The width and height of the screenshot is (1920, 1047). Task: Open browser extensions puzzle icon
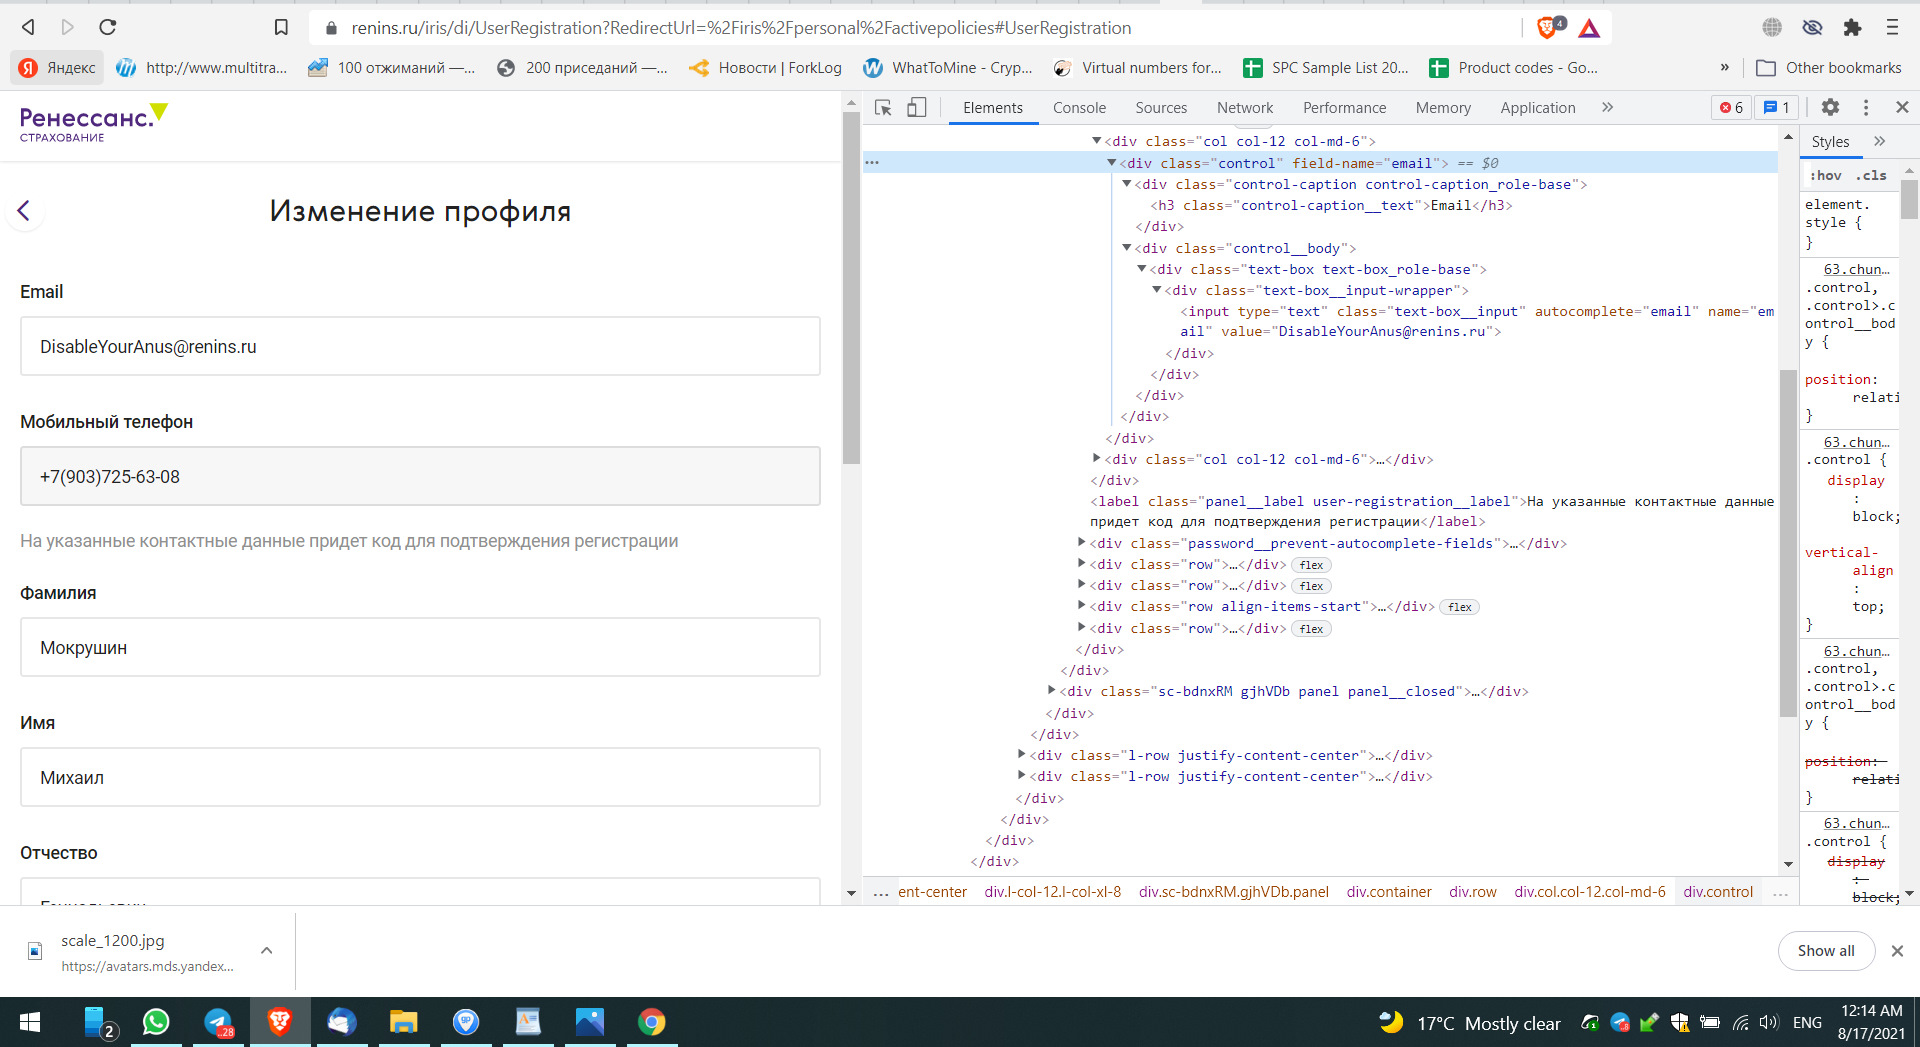coord(1852,28)
